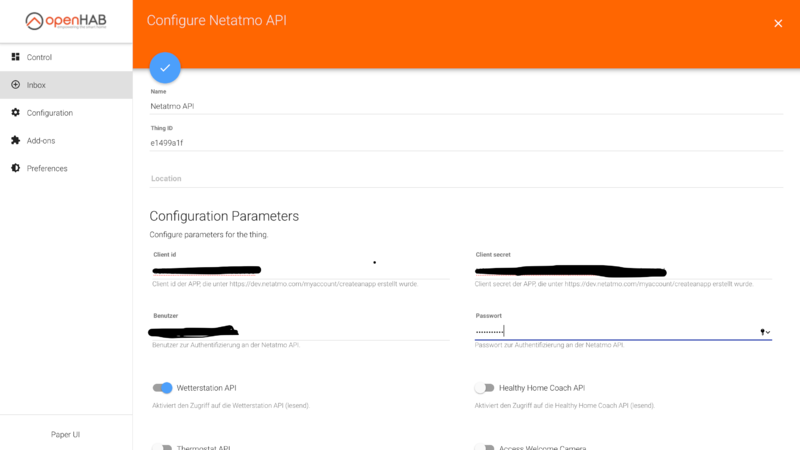Toggle the Thermostat API switch
The image size is (800, 450).
(x=162, y=447)
